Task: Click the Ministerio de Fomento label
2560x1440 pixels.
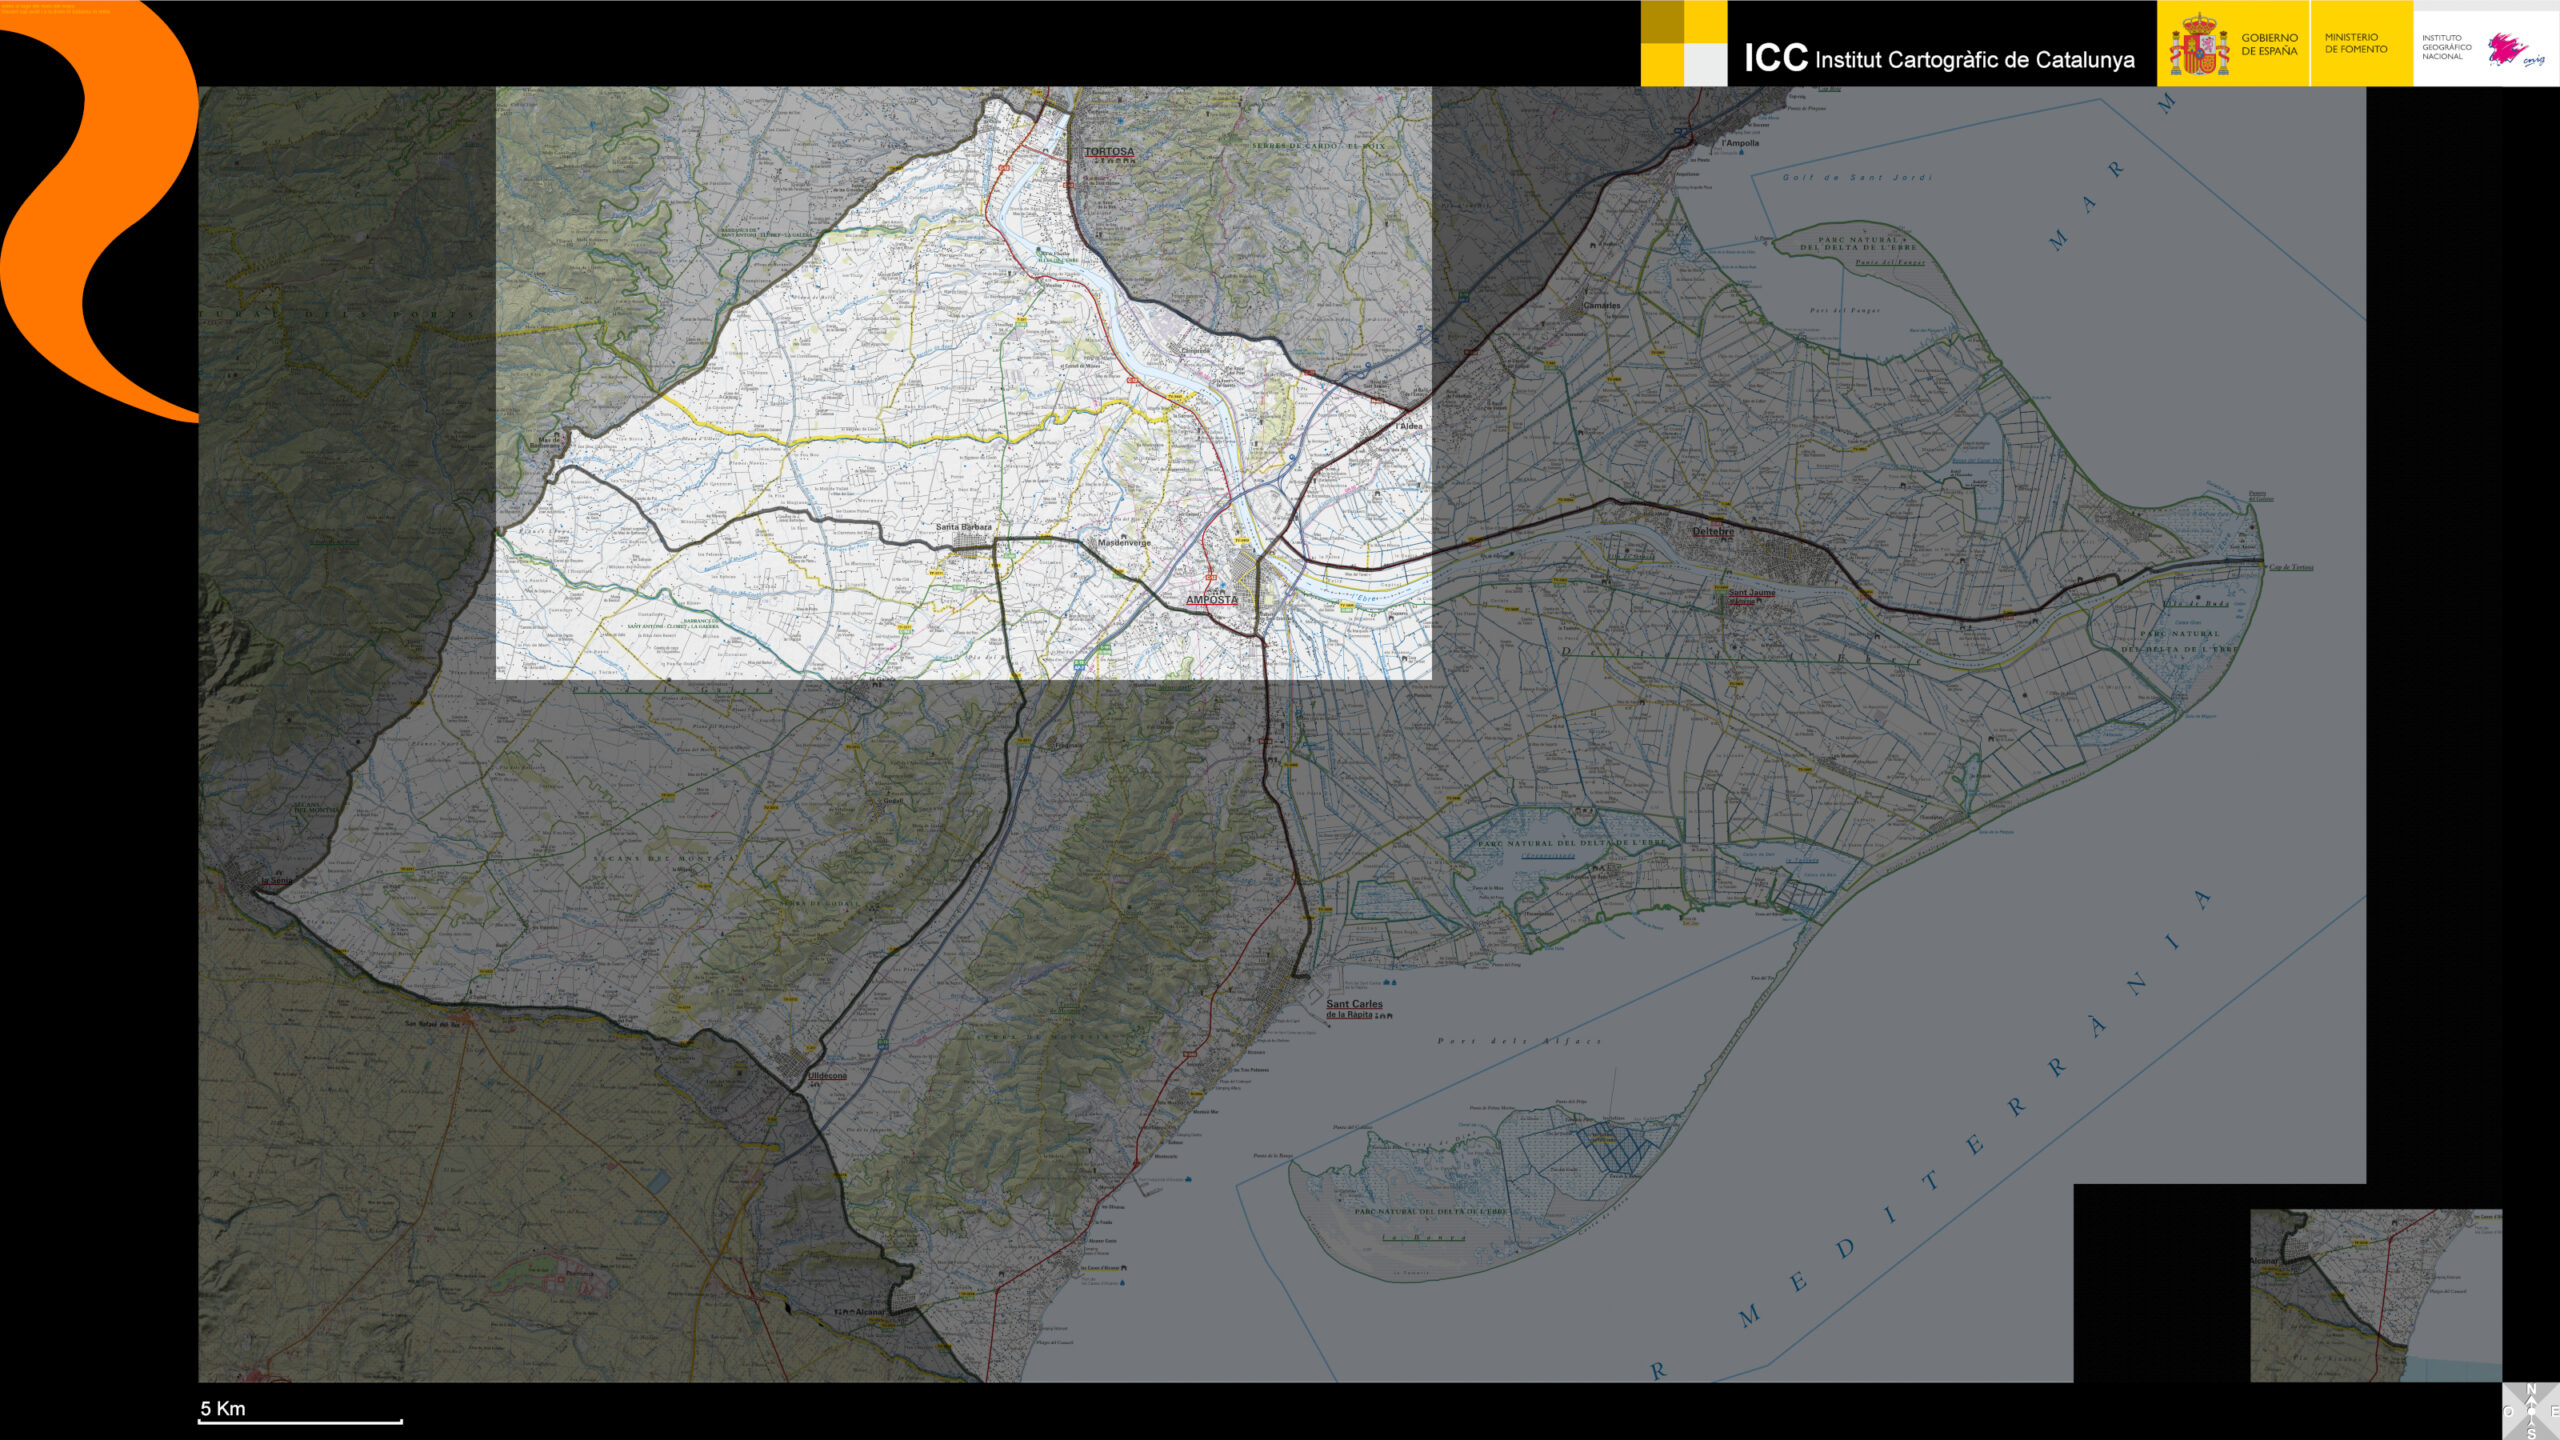Action: 2355,43
